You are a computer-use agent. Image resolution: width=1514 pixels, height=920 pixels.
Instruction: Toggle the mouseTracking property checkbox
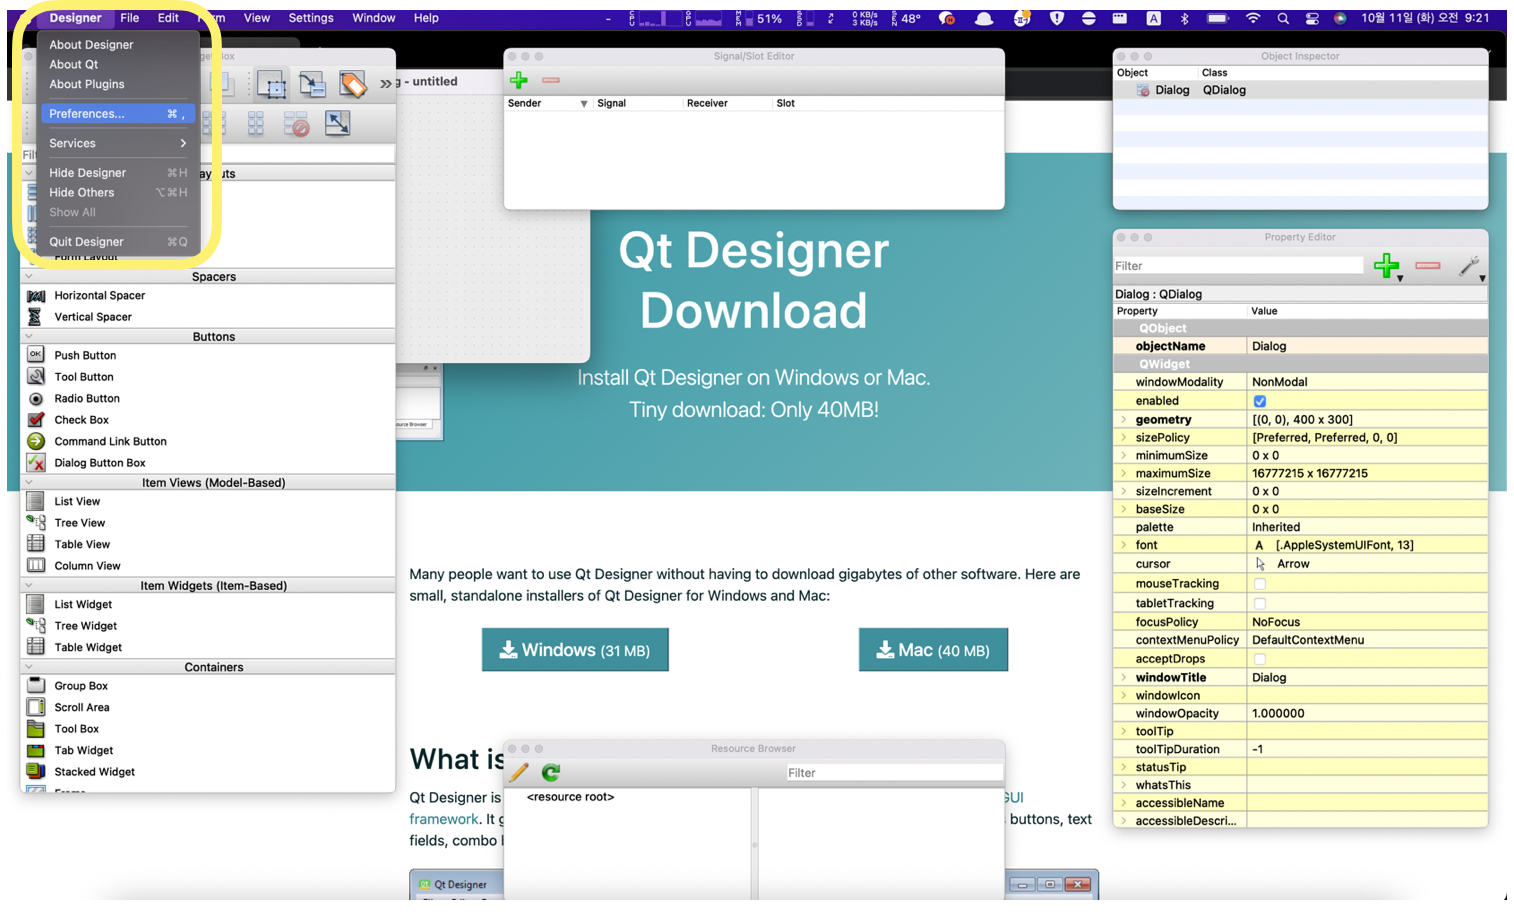pyautogui.click(x=1260, y=584)
